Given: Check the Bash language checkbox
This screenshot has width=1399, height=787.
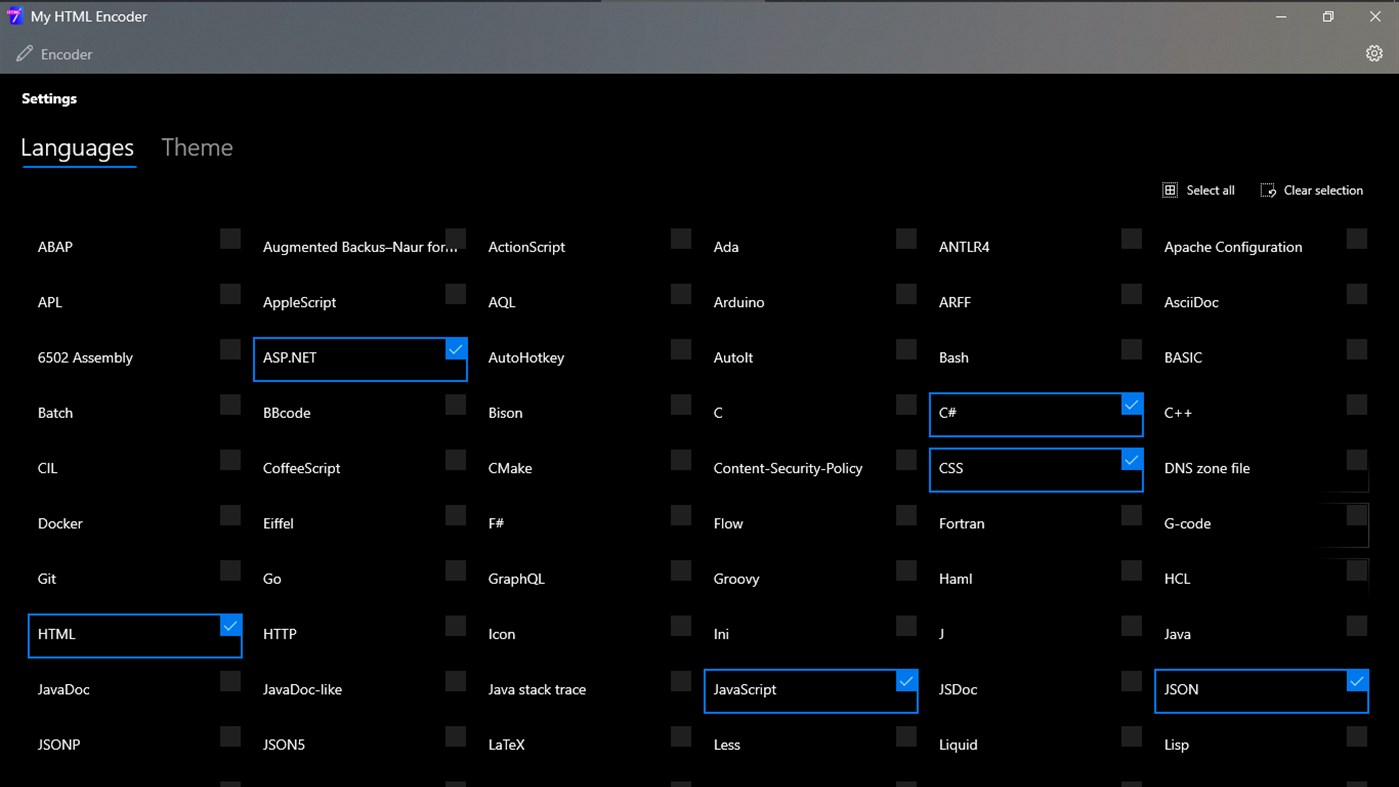Looking at the screenshot, I should (1131, 349).
